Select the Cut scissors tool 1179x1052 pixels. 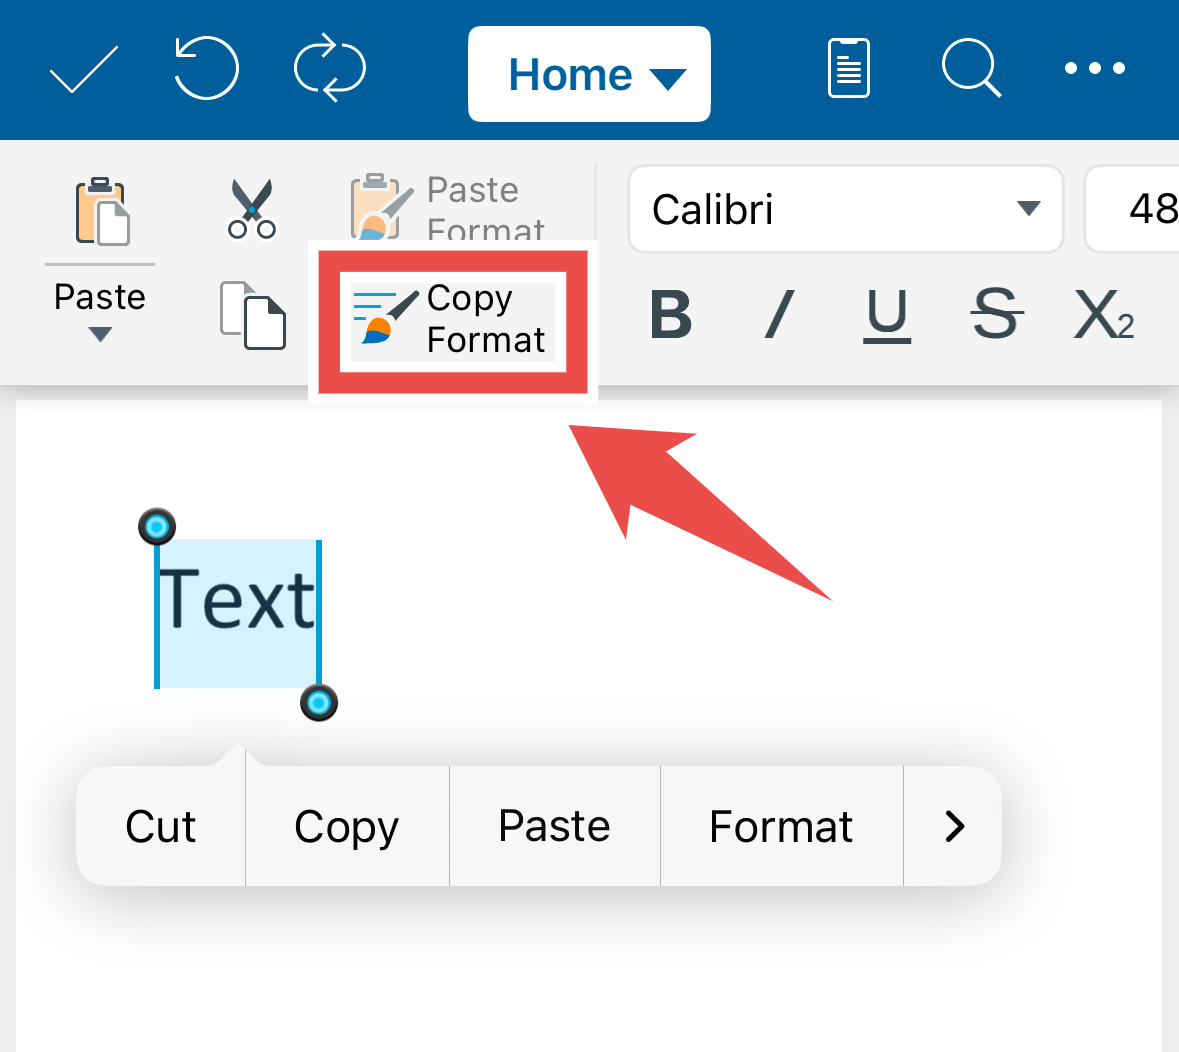tap(251, 208)
